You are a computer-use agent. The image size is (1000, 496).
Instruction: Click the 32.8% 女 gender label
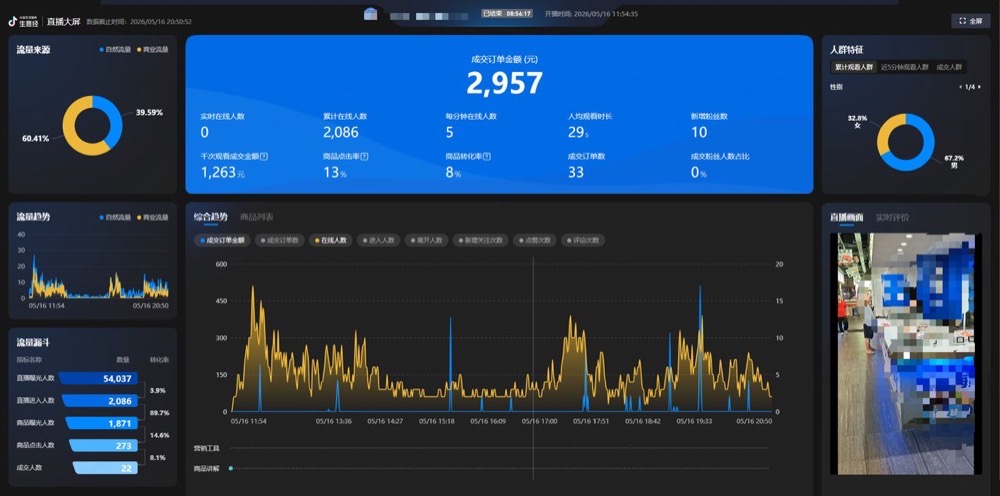click(x=858, y=122)
